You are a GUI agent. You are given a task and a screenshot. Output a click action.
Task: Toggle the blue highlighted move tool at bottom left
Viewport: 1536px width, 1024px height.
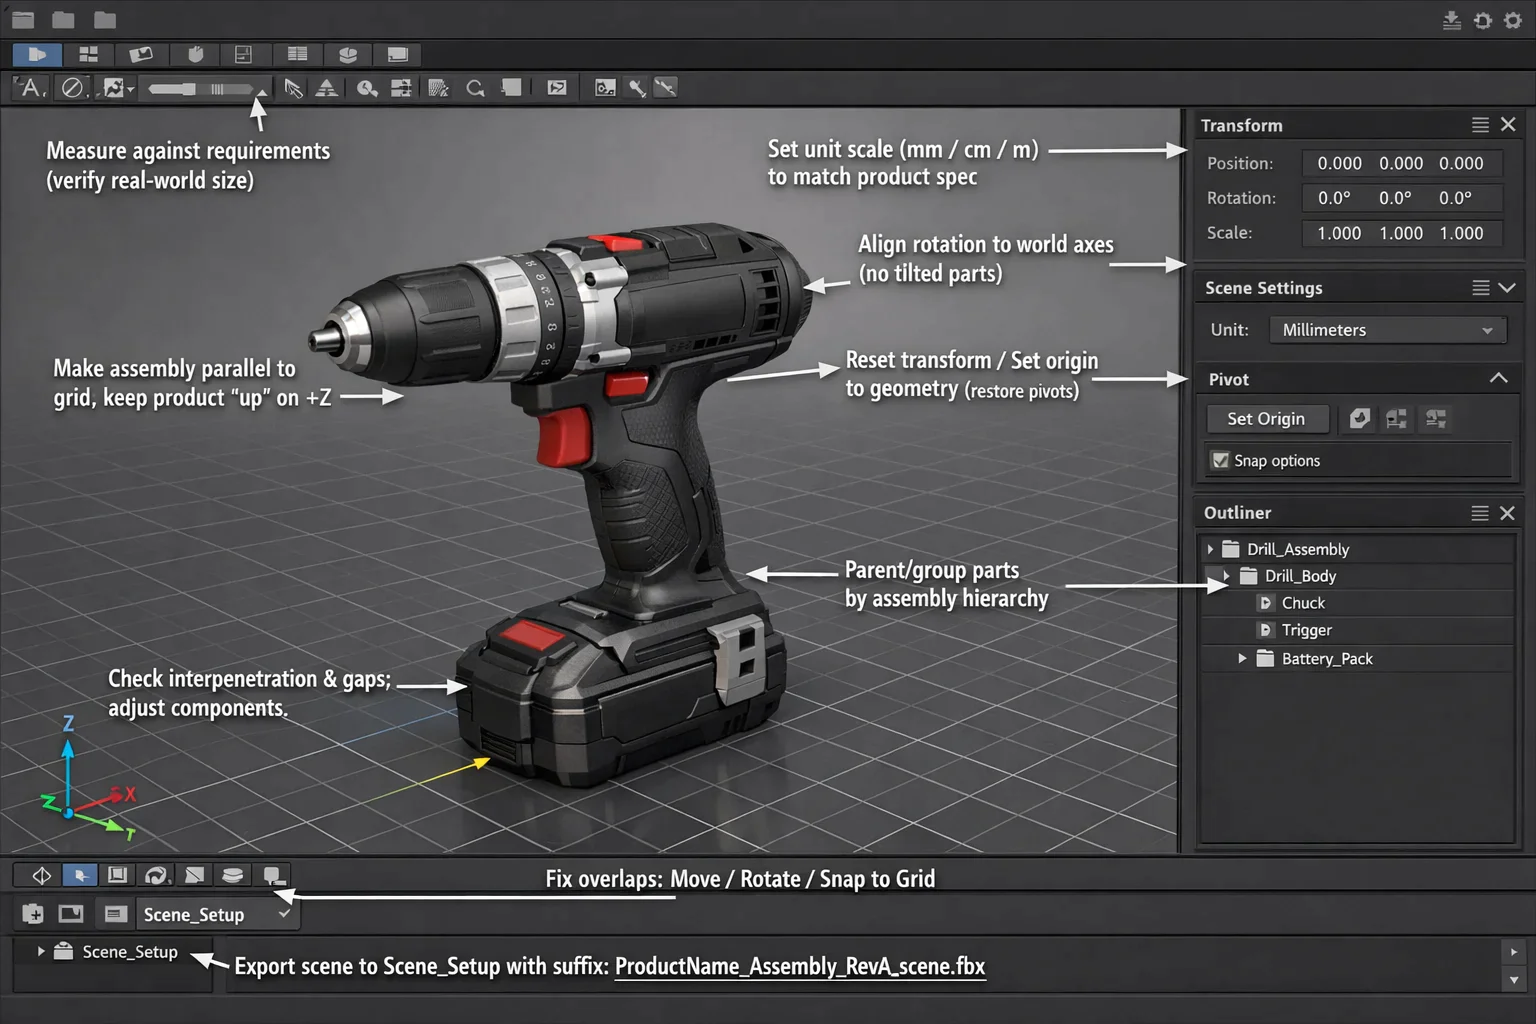(x=80, y=874)
